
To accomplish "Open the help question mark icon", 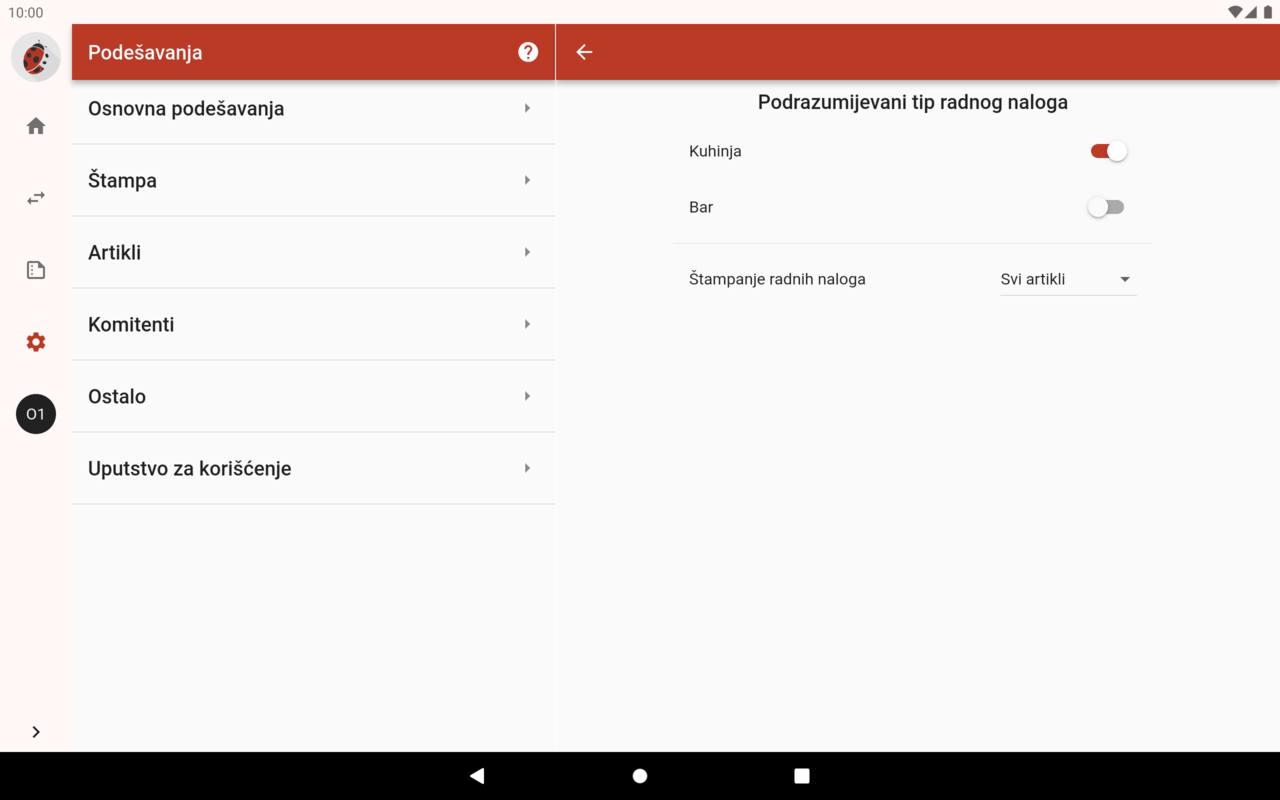I will click(528, 52).
